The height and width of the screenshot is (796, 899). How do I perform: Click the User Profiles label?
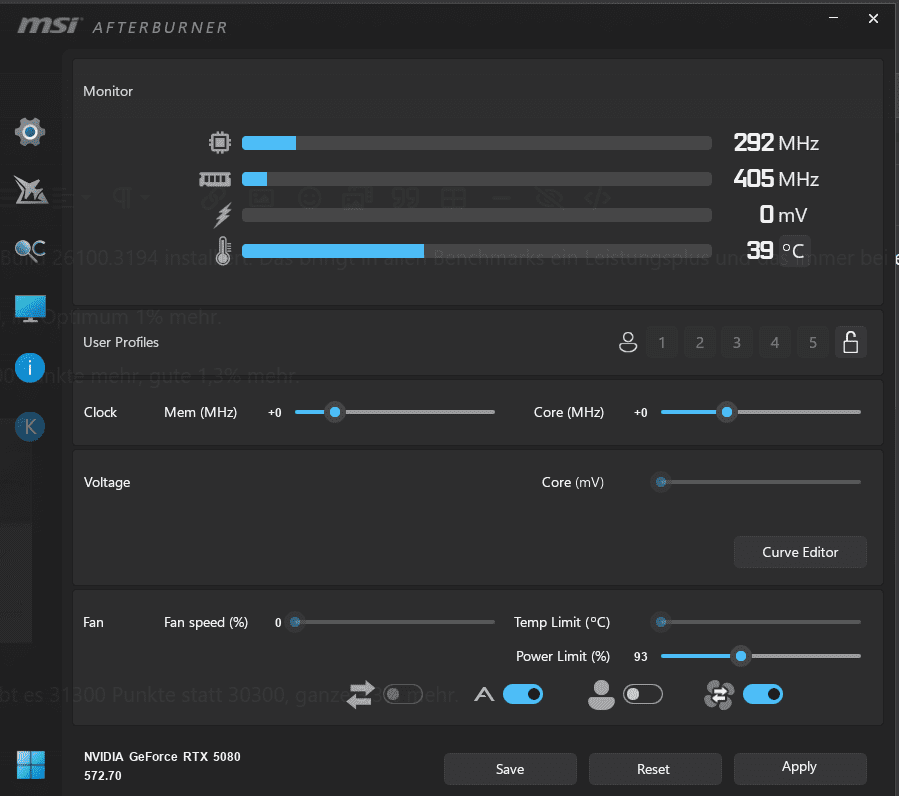(121, 342)
